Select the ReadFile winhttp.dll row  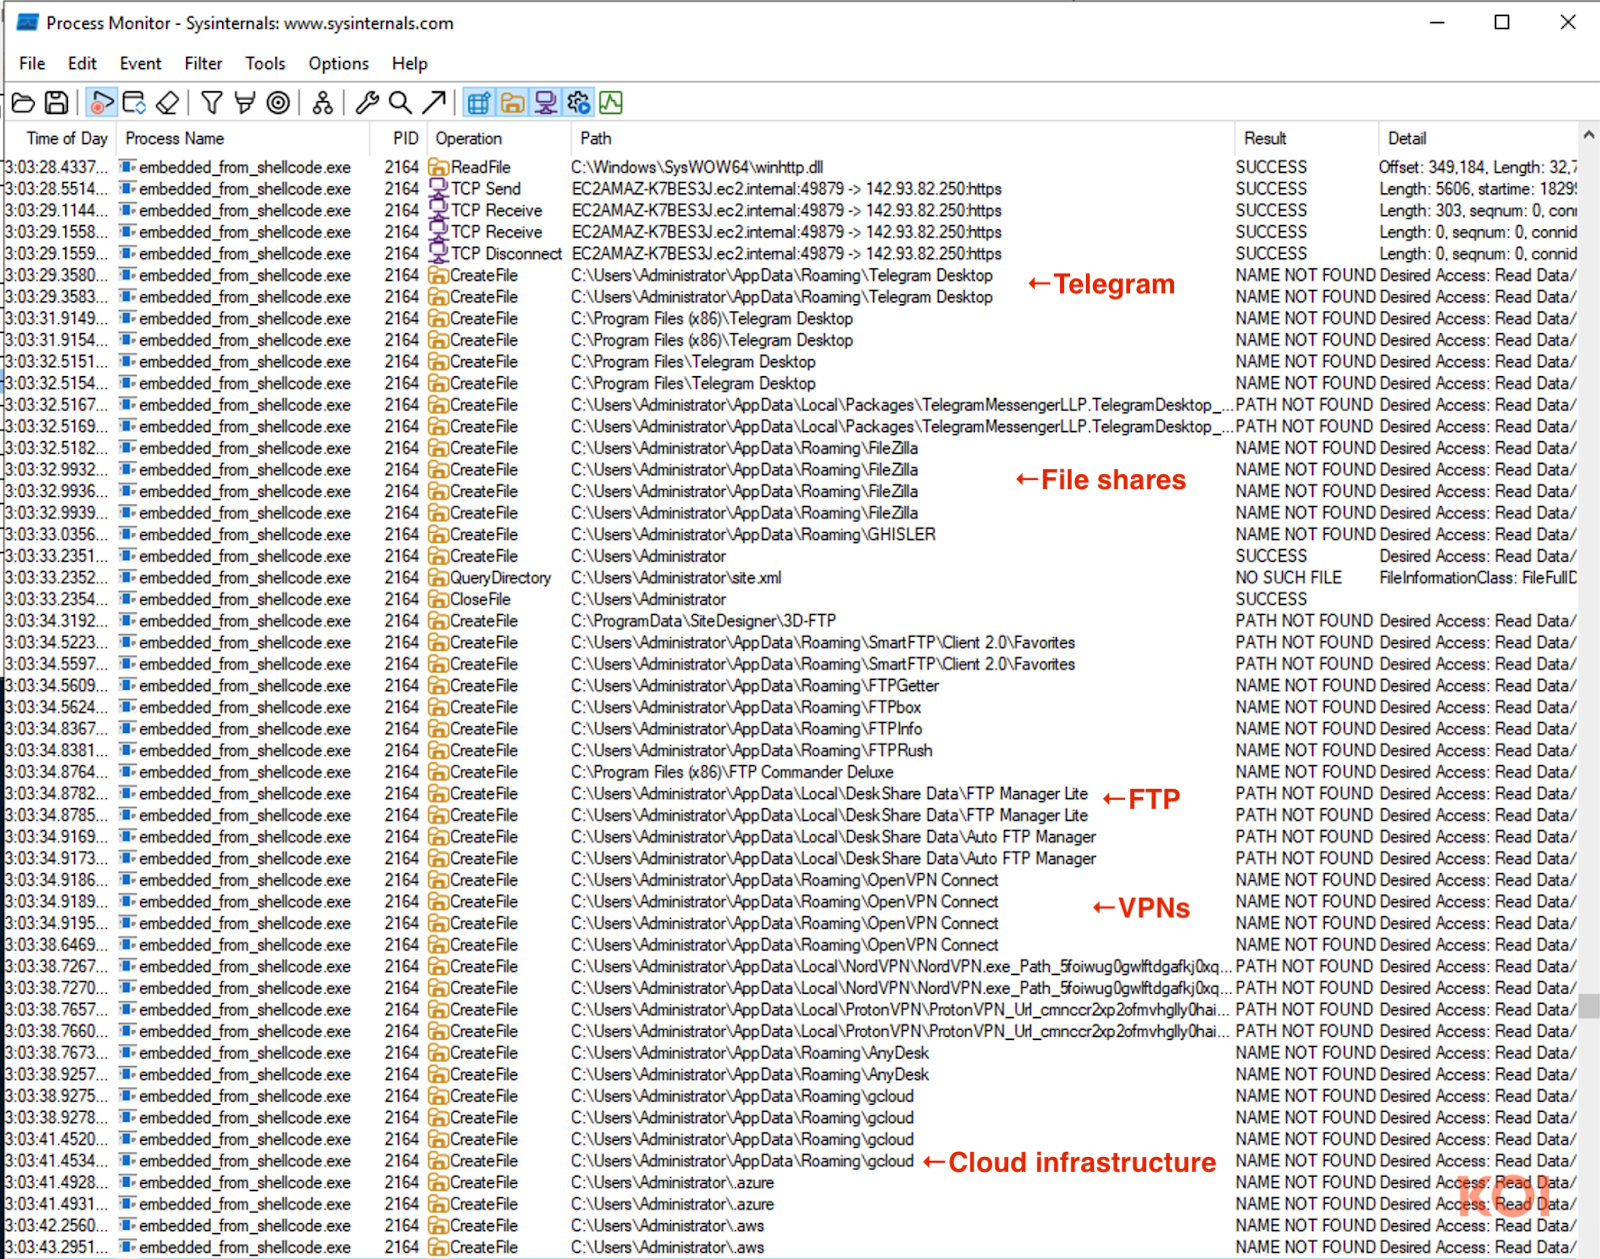click(791, 167)
